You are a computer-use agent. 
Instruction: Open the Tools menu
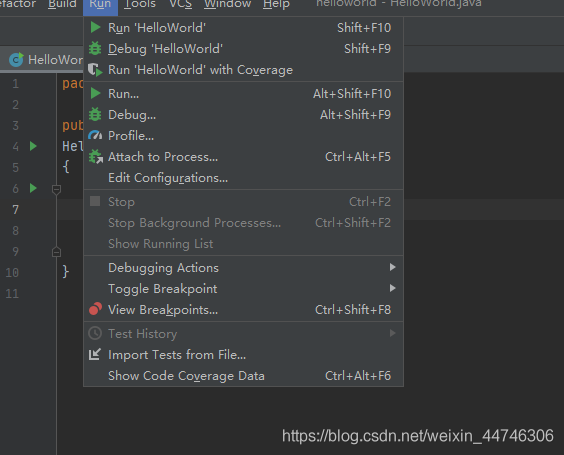(140, 4)
